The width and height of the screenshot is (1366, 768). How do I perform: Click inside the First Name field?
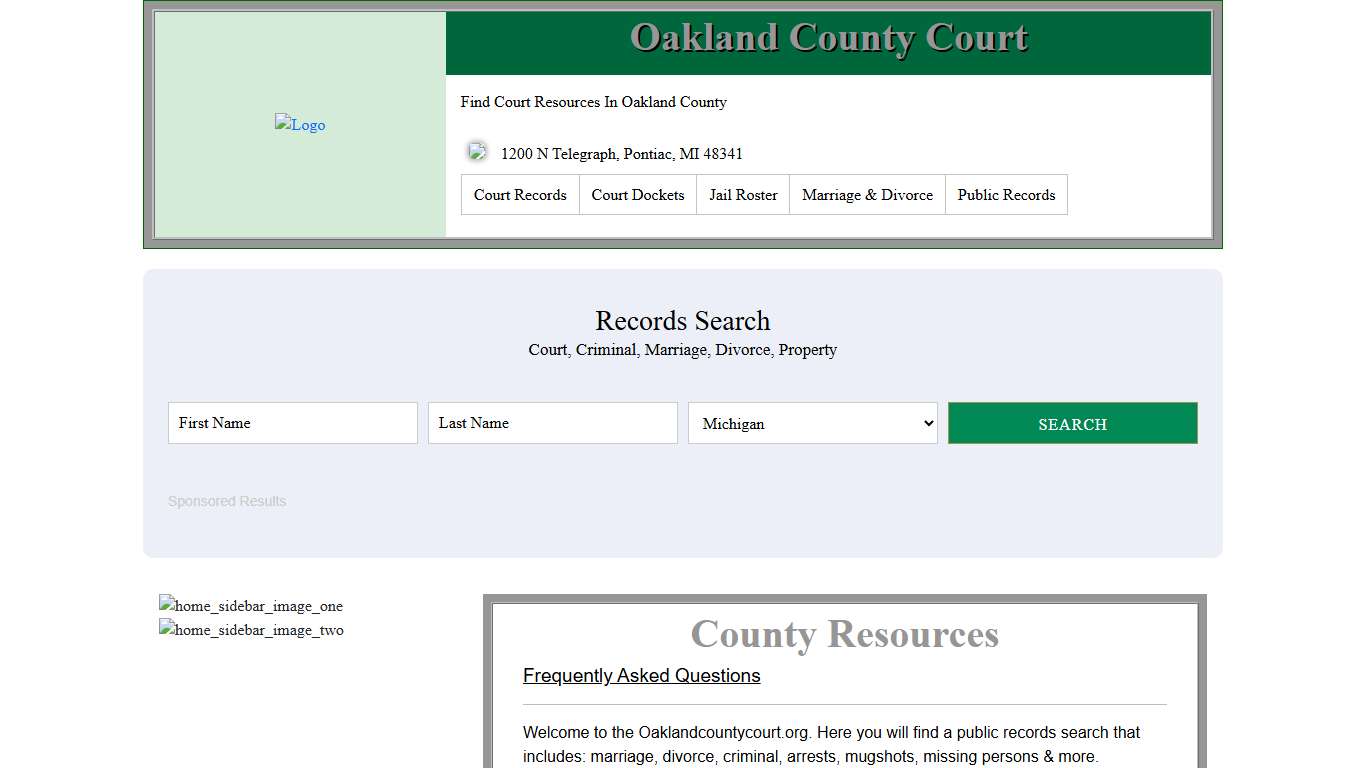292,422
